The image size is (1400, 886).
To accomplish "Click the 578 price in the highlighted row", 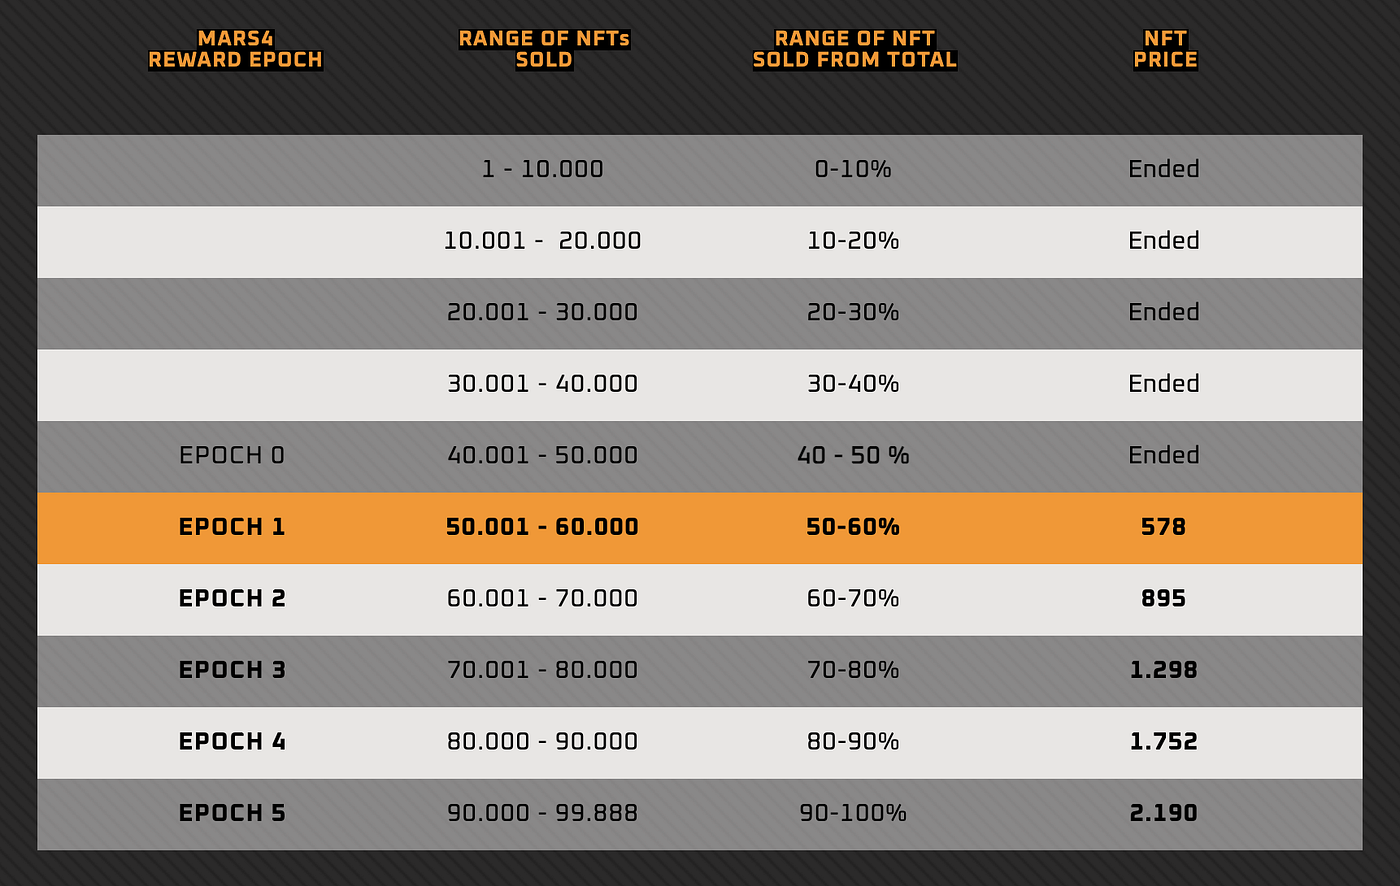I will [1163, 527].
